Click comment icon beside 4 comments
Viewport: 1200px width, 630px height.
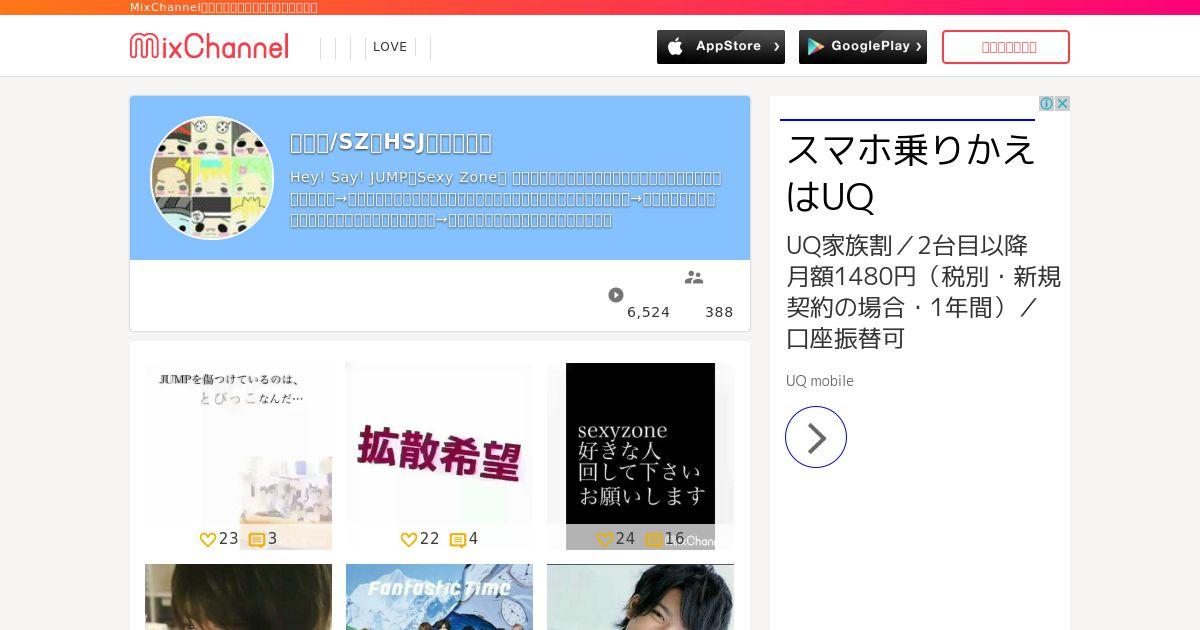click(458, 540)
